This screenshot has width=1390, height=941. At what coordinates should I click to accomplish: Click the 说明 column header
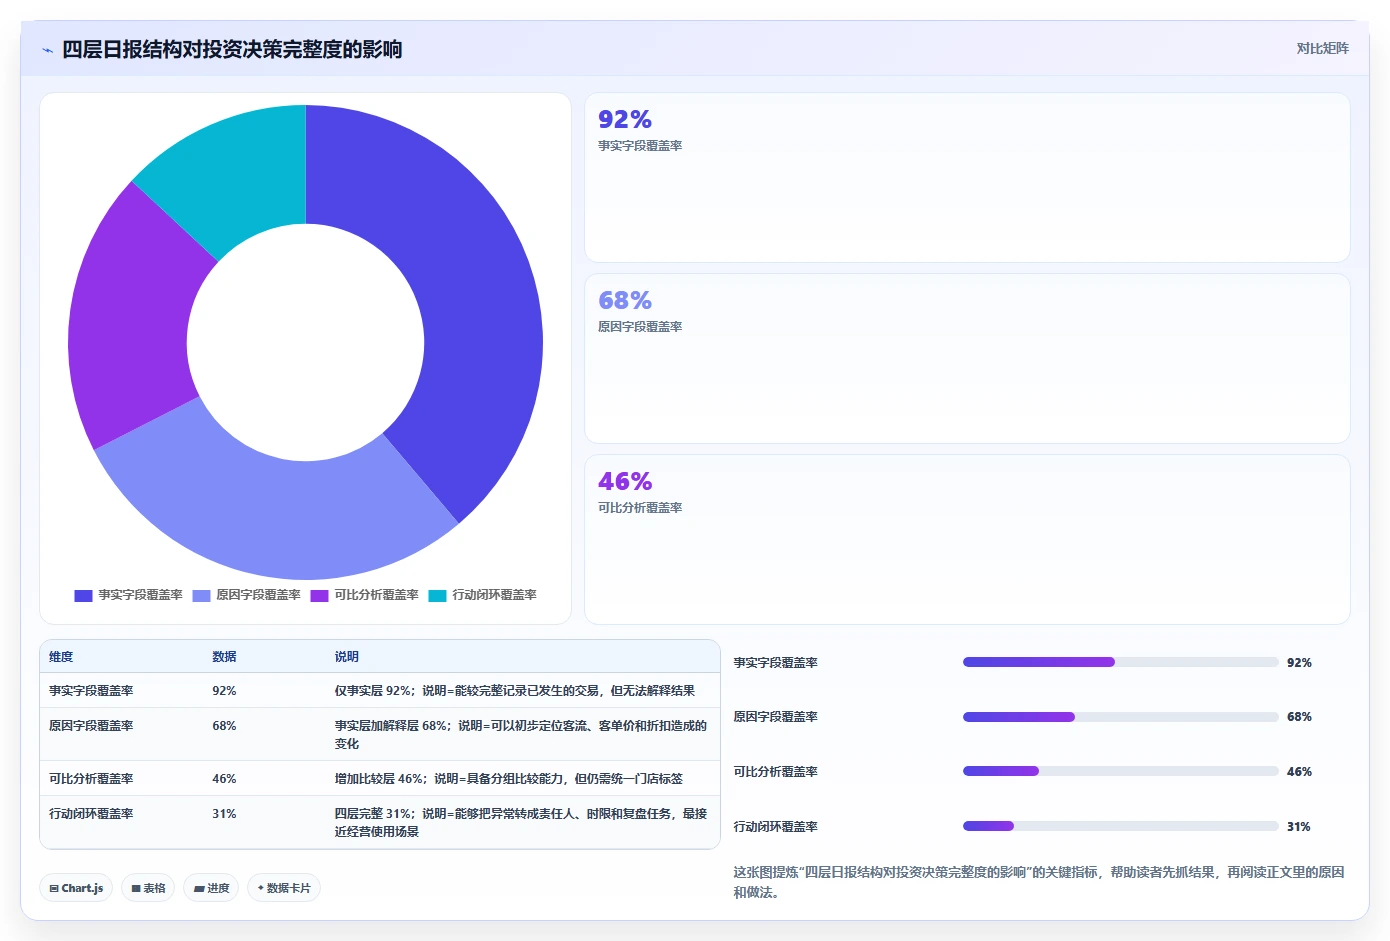346,657
